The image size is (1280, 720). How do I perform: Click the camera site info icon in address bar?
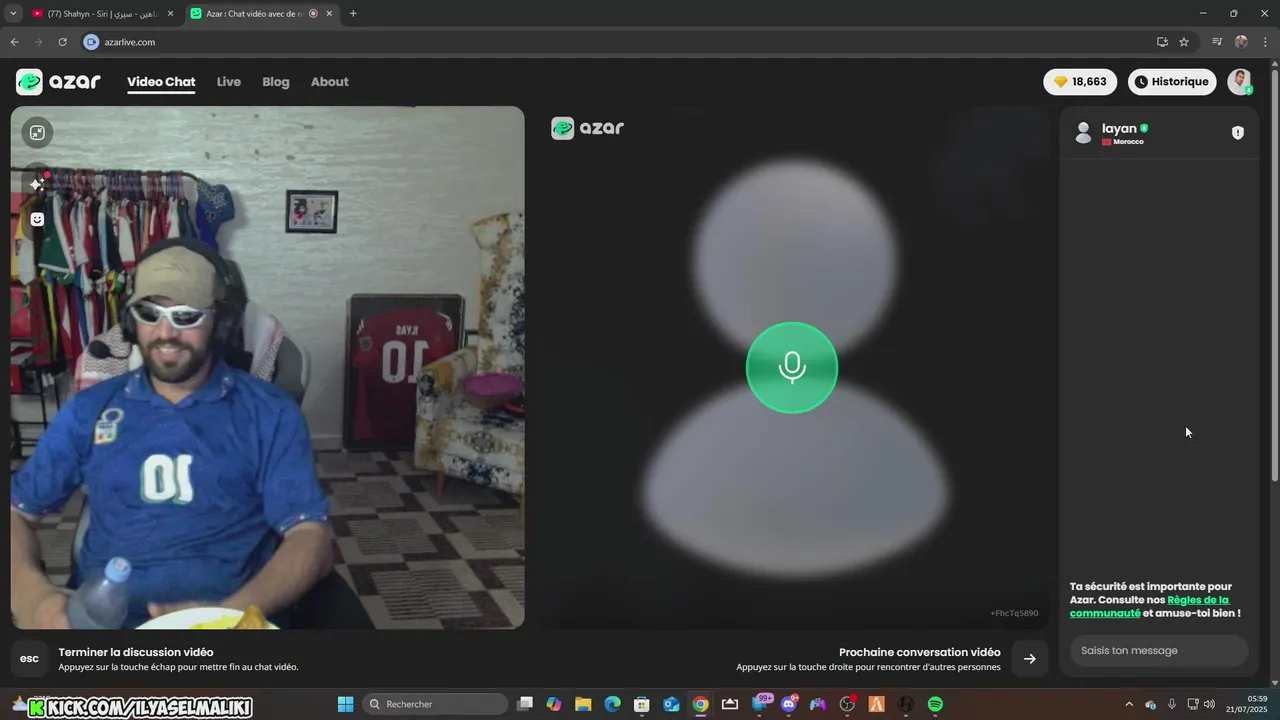(x=91, y=42)
